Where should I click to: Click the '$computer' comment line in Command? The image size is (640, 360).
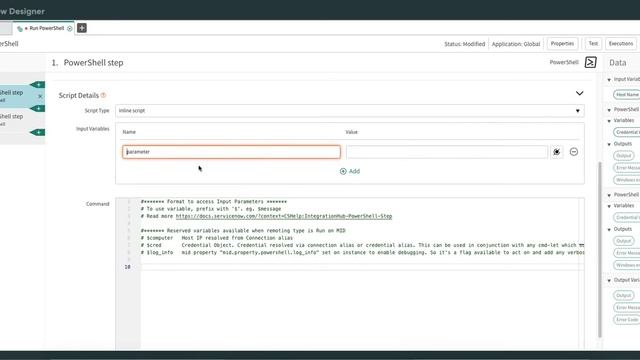pos(217,238)
